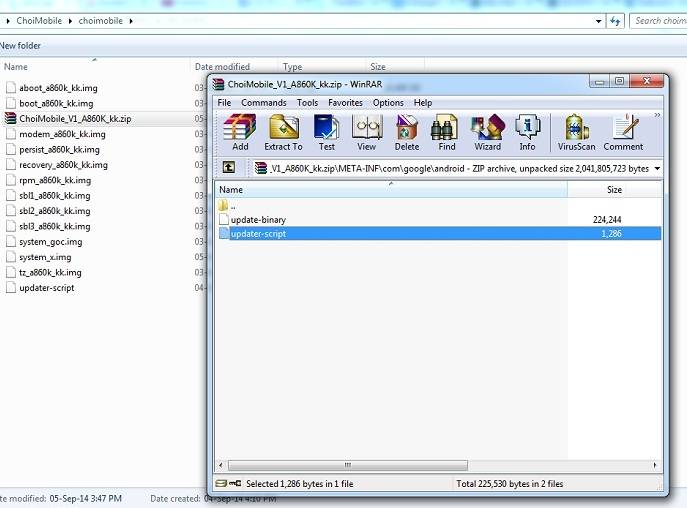Open Explorer address bar history dropdown
687x508 pixels.
click(x=598, y=21)
